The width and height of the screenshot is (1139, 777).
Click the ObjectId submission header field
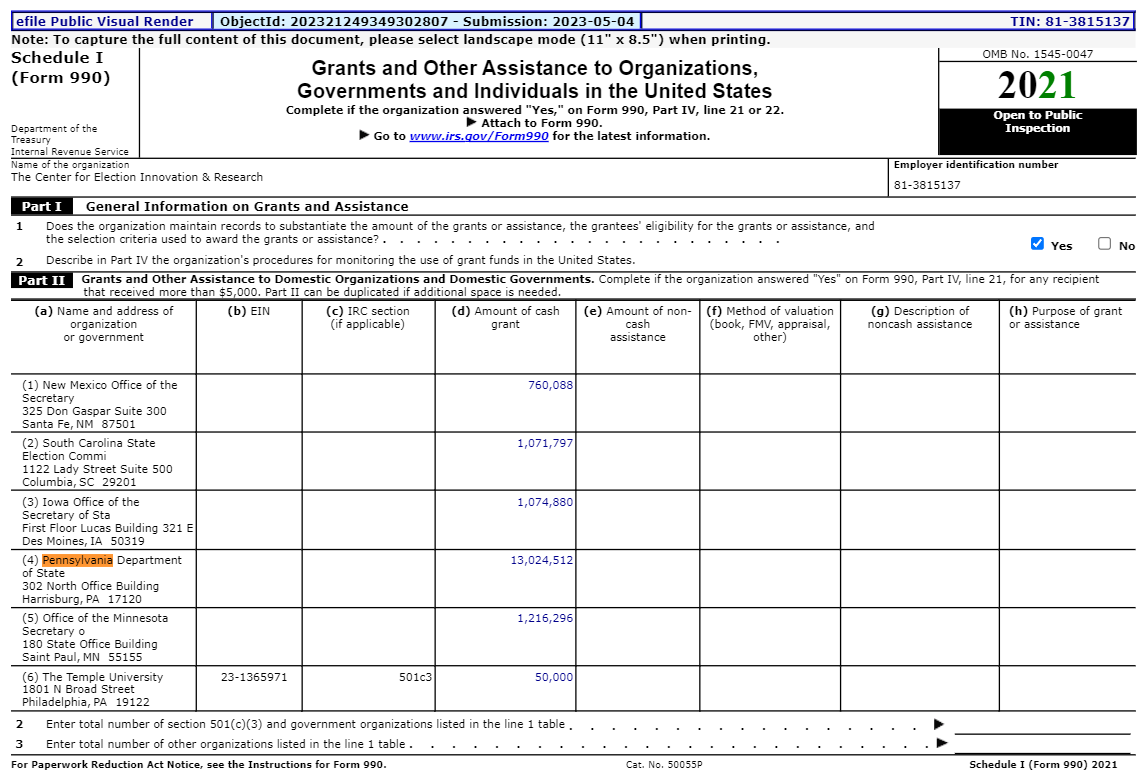(x=427, y=21)
